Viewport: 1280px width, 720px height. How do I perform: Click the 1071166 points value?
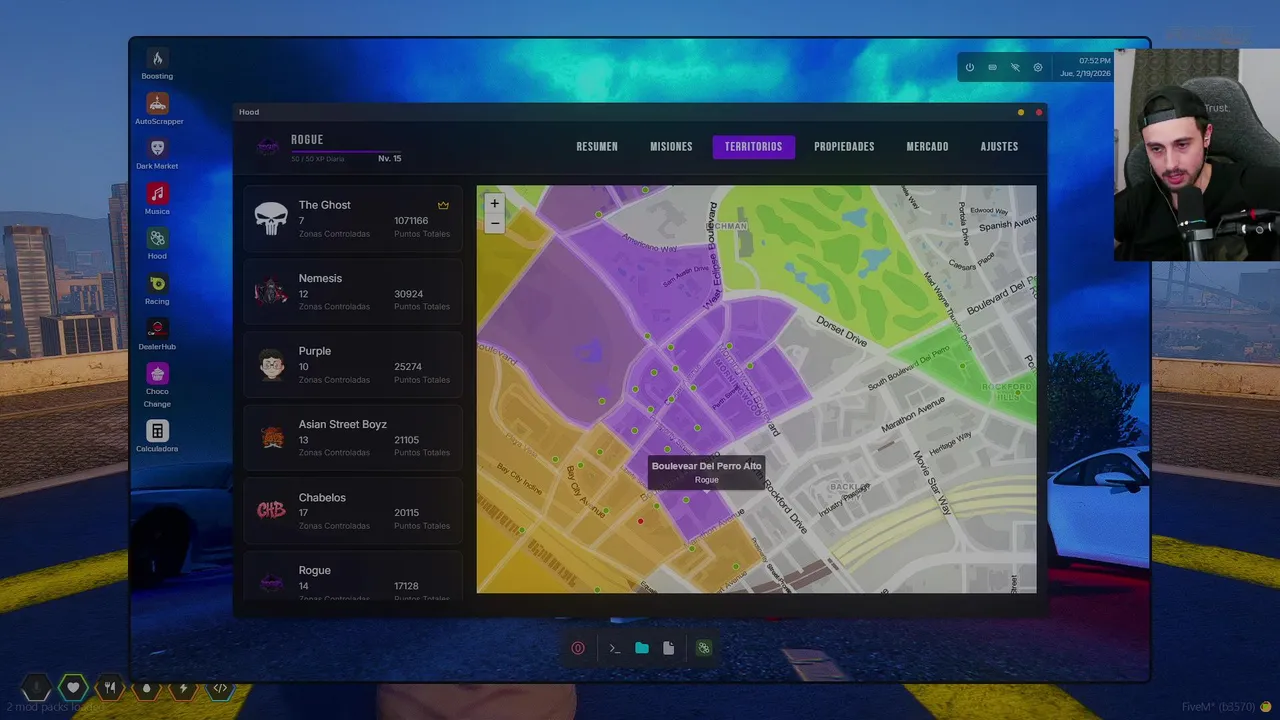coord(411,221)
